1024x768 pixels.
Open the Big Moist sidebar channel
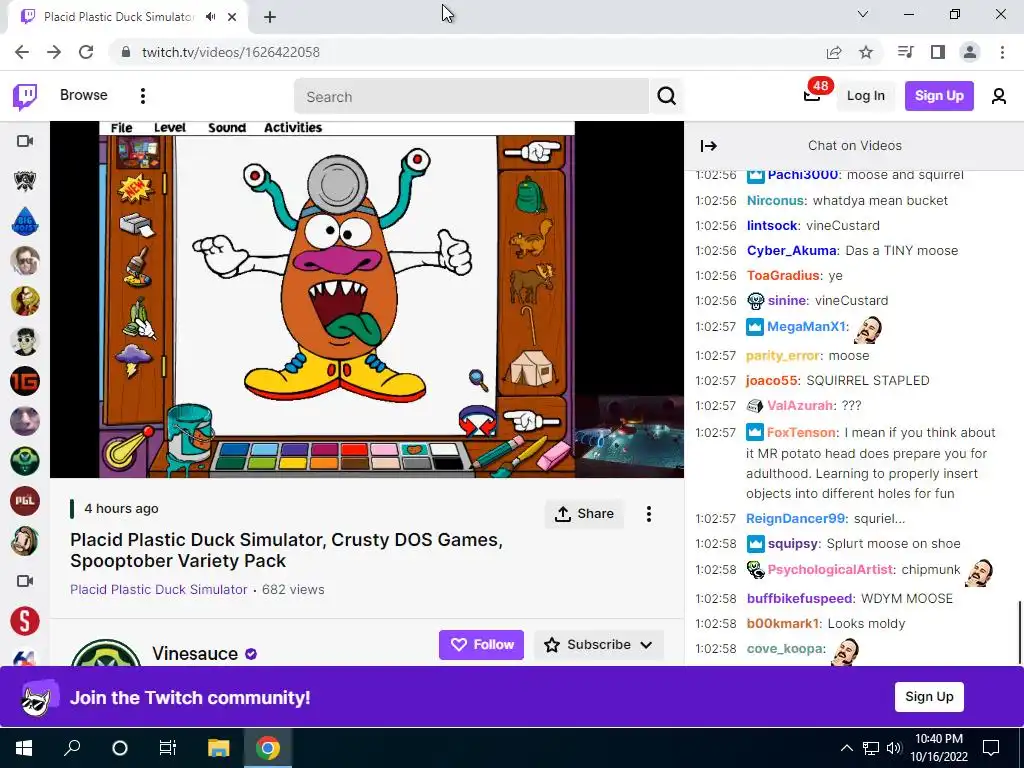[x=25, y=221]
